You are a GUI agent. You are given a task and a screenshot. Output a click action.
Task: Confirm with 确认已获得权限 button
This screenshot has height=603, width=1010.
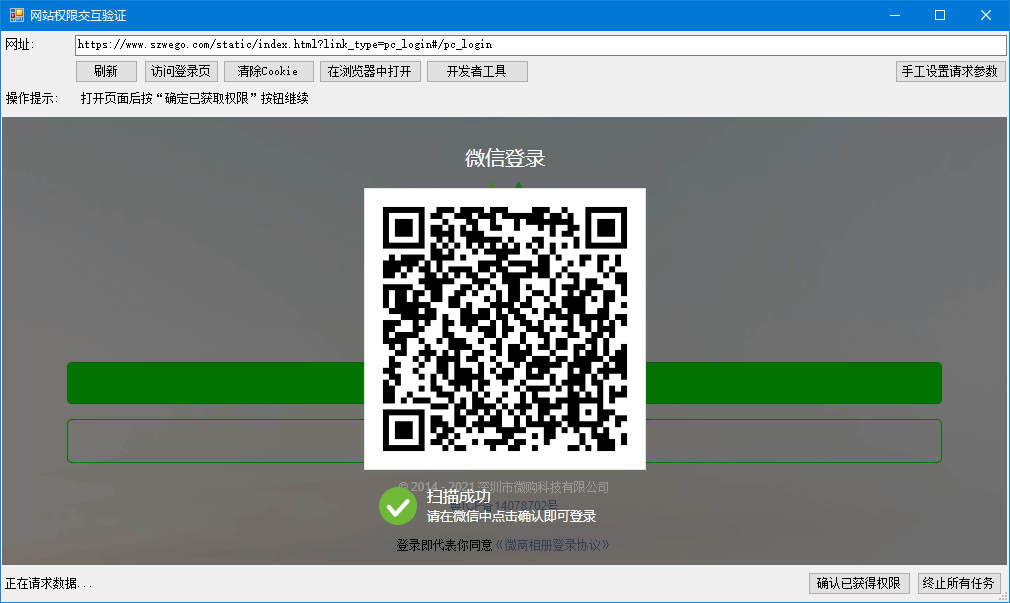[x=859, y=583]
